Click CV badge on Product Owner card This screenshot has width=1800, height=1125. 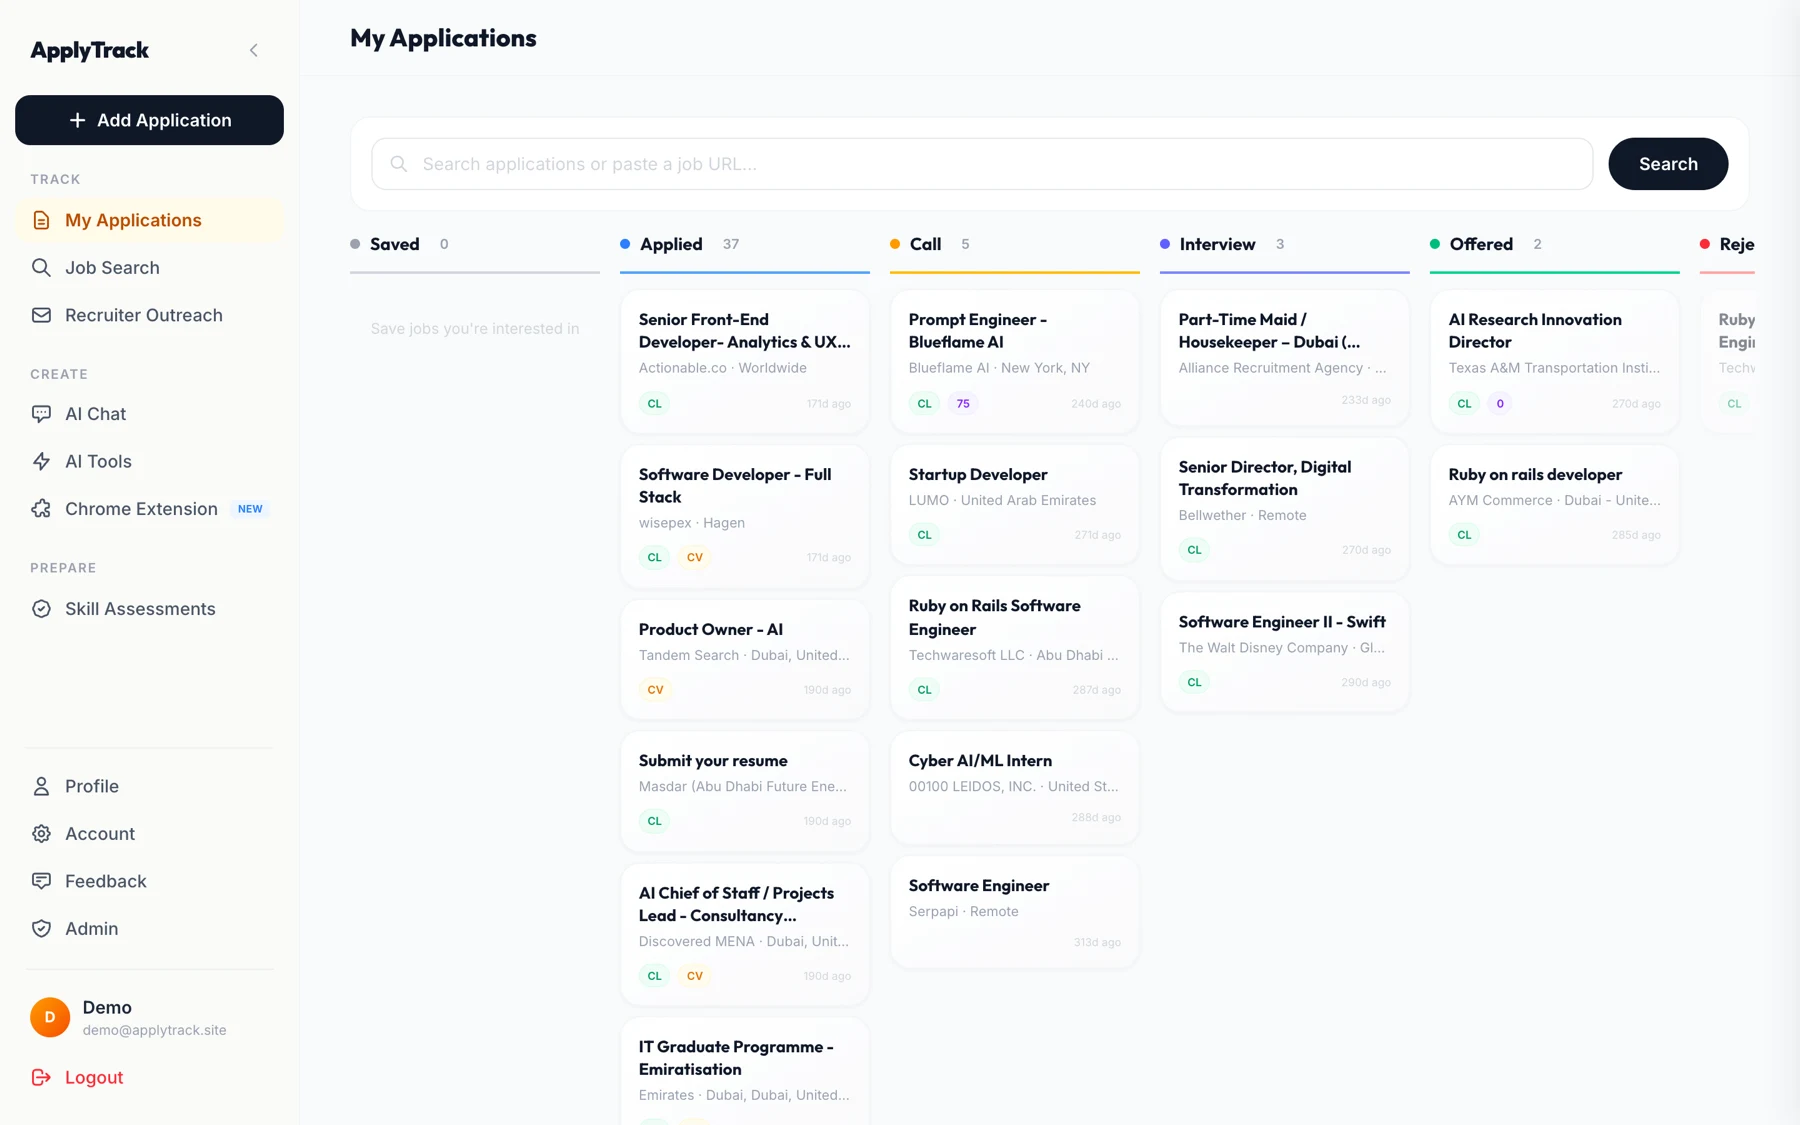click(x=655, y=690)
